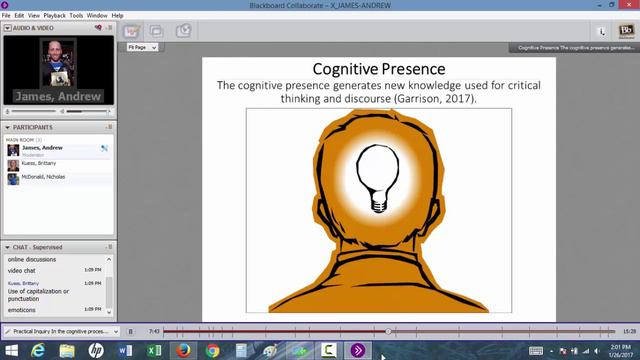The width and height of the screenshot is (640, 360).
Task: Open Google Chrome from the taskbar
Action: 212,351
